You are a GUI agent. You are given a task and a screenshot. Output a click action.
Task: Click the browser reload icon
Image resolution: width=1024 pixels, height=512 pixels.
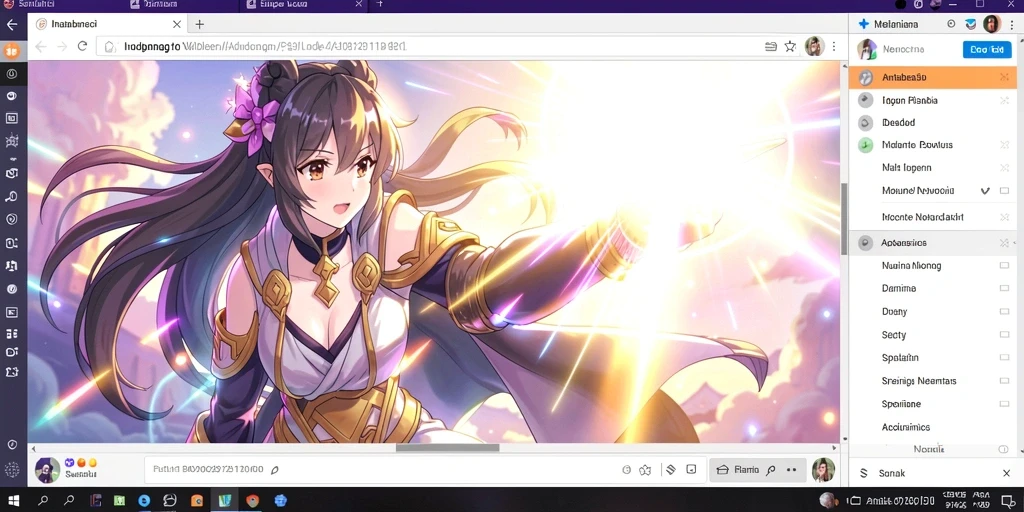(82, 46)
